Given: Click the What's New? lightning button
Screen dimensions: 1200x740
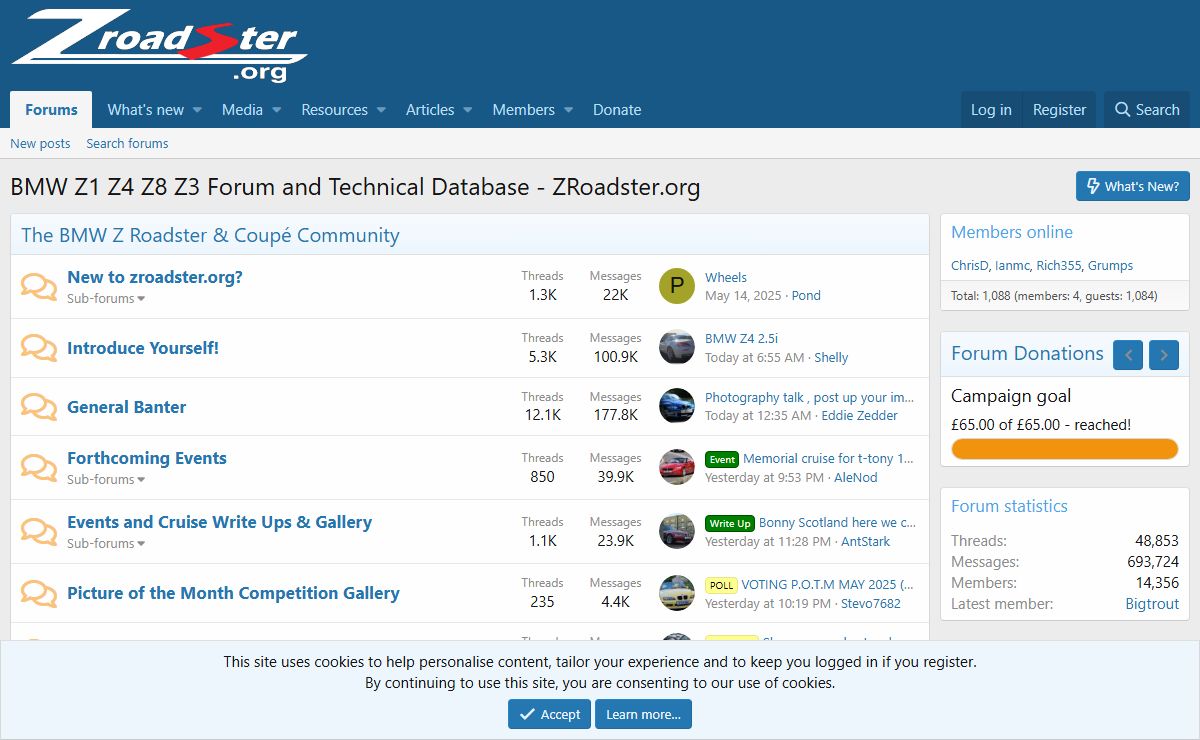Looking at the screenshot, I should (x=1133, y=186).
